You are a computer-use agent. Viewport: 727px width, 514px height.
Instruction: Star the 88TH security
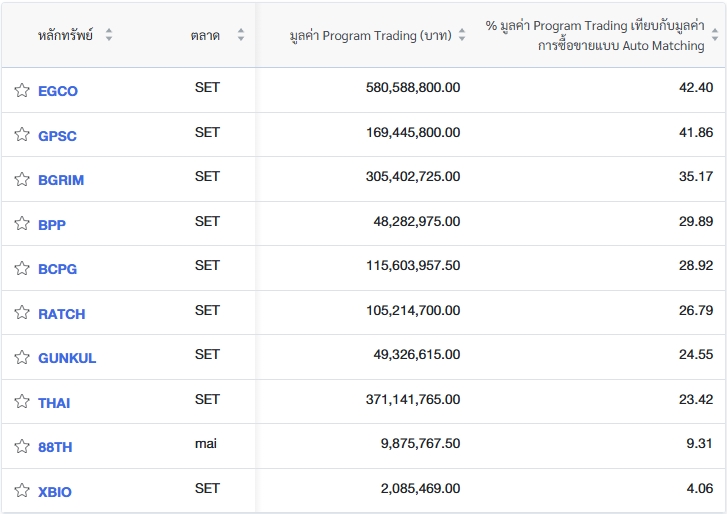pyautogui.click(x=22, y=446)
